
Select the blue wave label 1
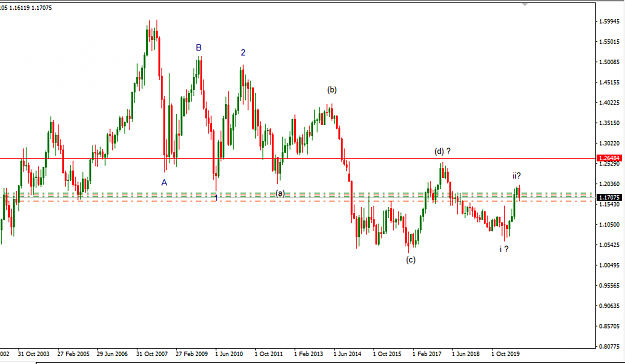(x=216, y=198)
